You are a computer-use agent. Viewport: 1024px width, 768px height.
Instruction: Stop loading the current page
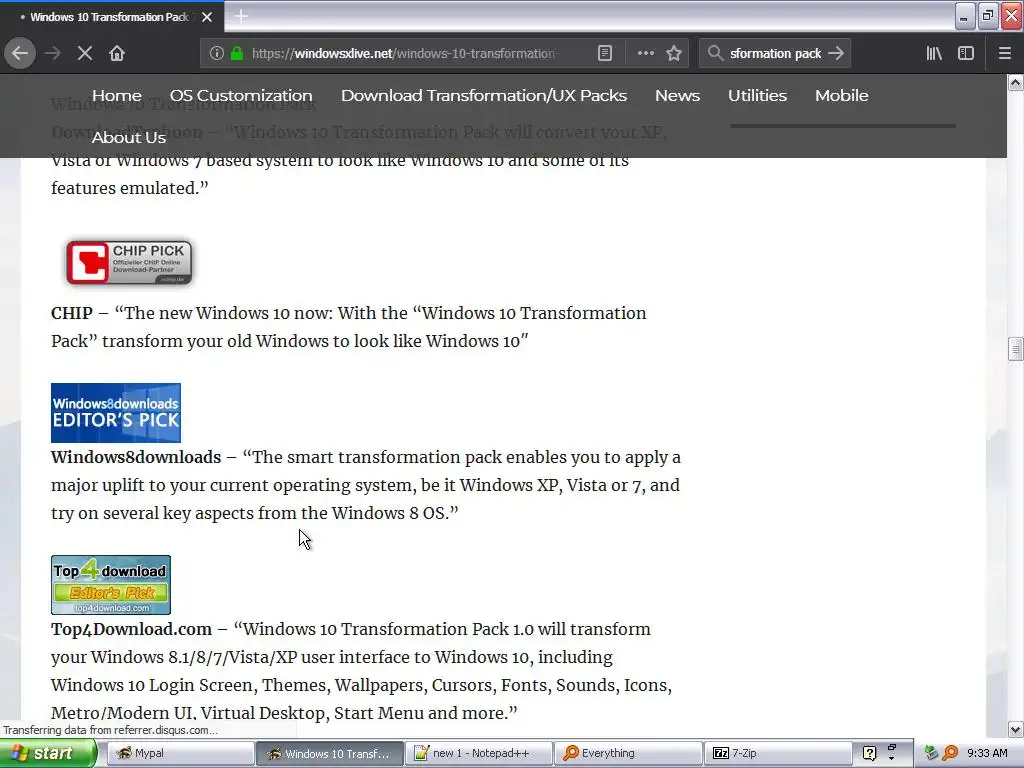pyautogui.click(x=84, y=53)
